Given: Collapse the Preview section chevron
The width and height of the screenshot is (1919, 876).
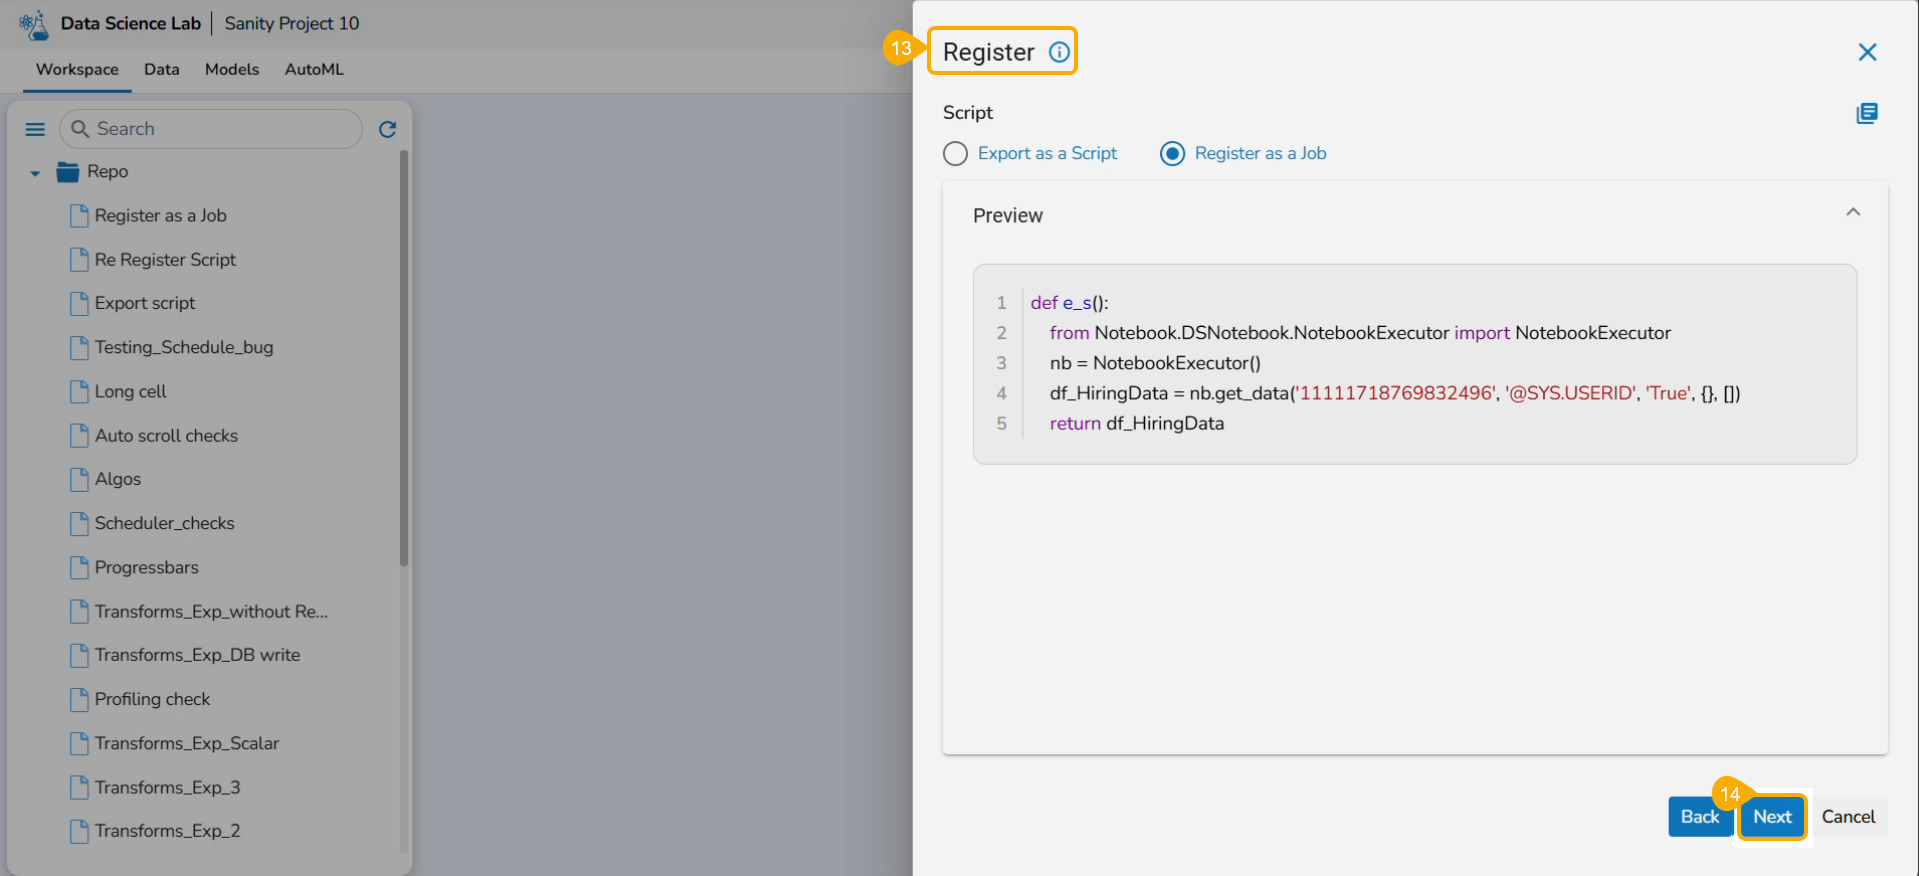Looking at the screenshot, I should pyautogui.click(x=1852, y=212).
